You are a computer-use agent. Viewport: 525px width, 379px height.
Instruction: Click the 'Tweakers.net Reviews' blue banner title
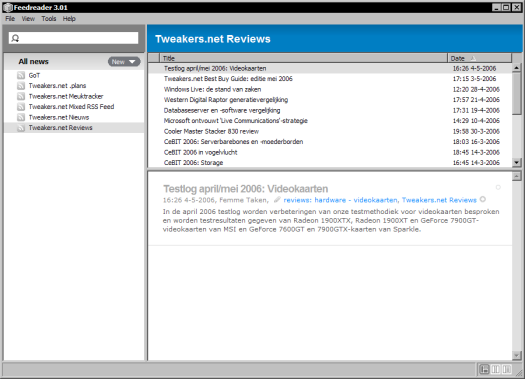(213, 39)
